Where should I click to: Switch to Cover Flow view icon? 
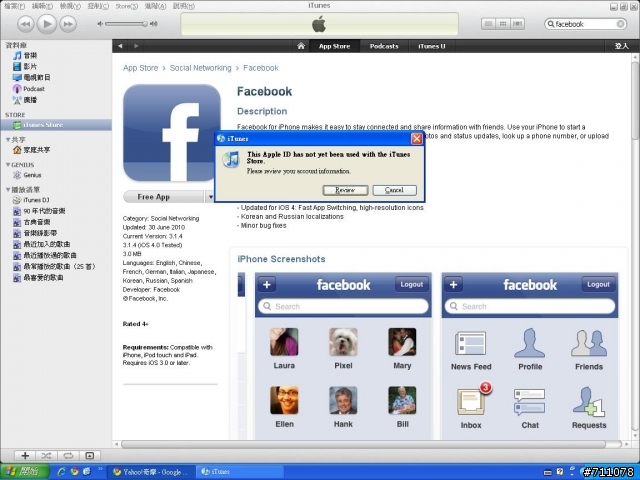click(518, 24)
